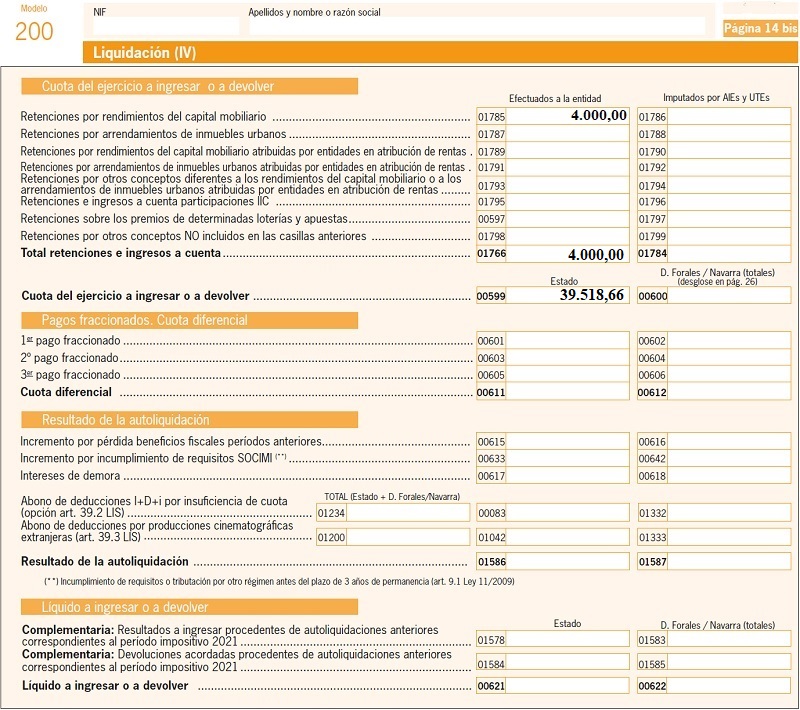Click input box 01786
Viewport: 800px width, 710px height.
pos(729,117)
